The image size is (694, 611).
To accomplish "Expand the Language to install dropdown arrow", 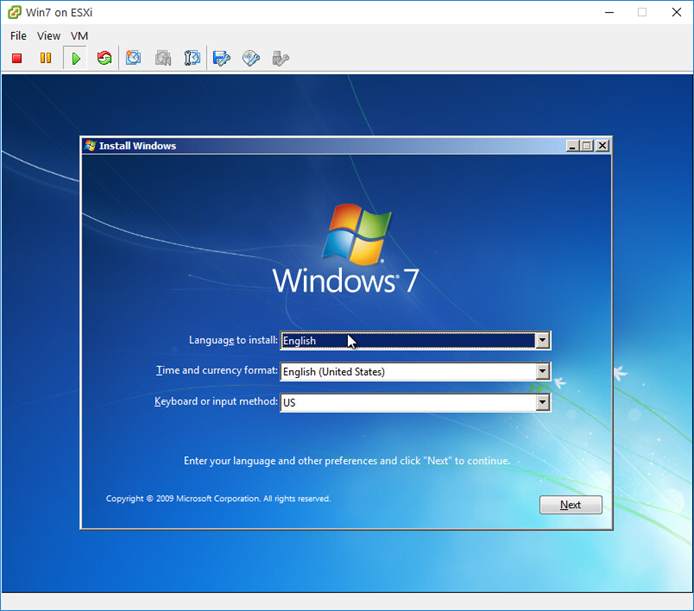I will pos(542,340).
